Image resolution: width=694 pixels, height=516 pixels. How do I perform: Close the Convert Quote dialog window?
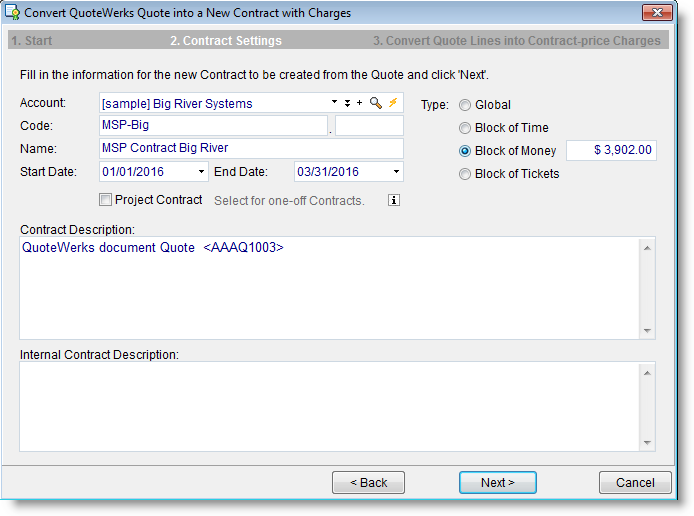point(656,13)
